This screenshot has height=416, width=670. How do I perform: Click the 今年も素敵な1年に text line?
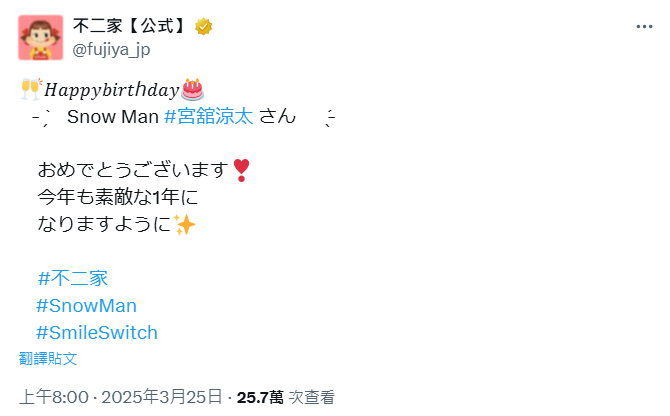118,197
